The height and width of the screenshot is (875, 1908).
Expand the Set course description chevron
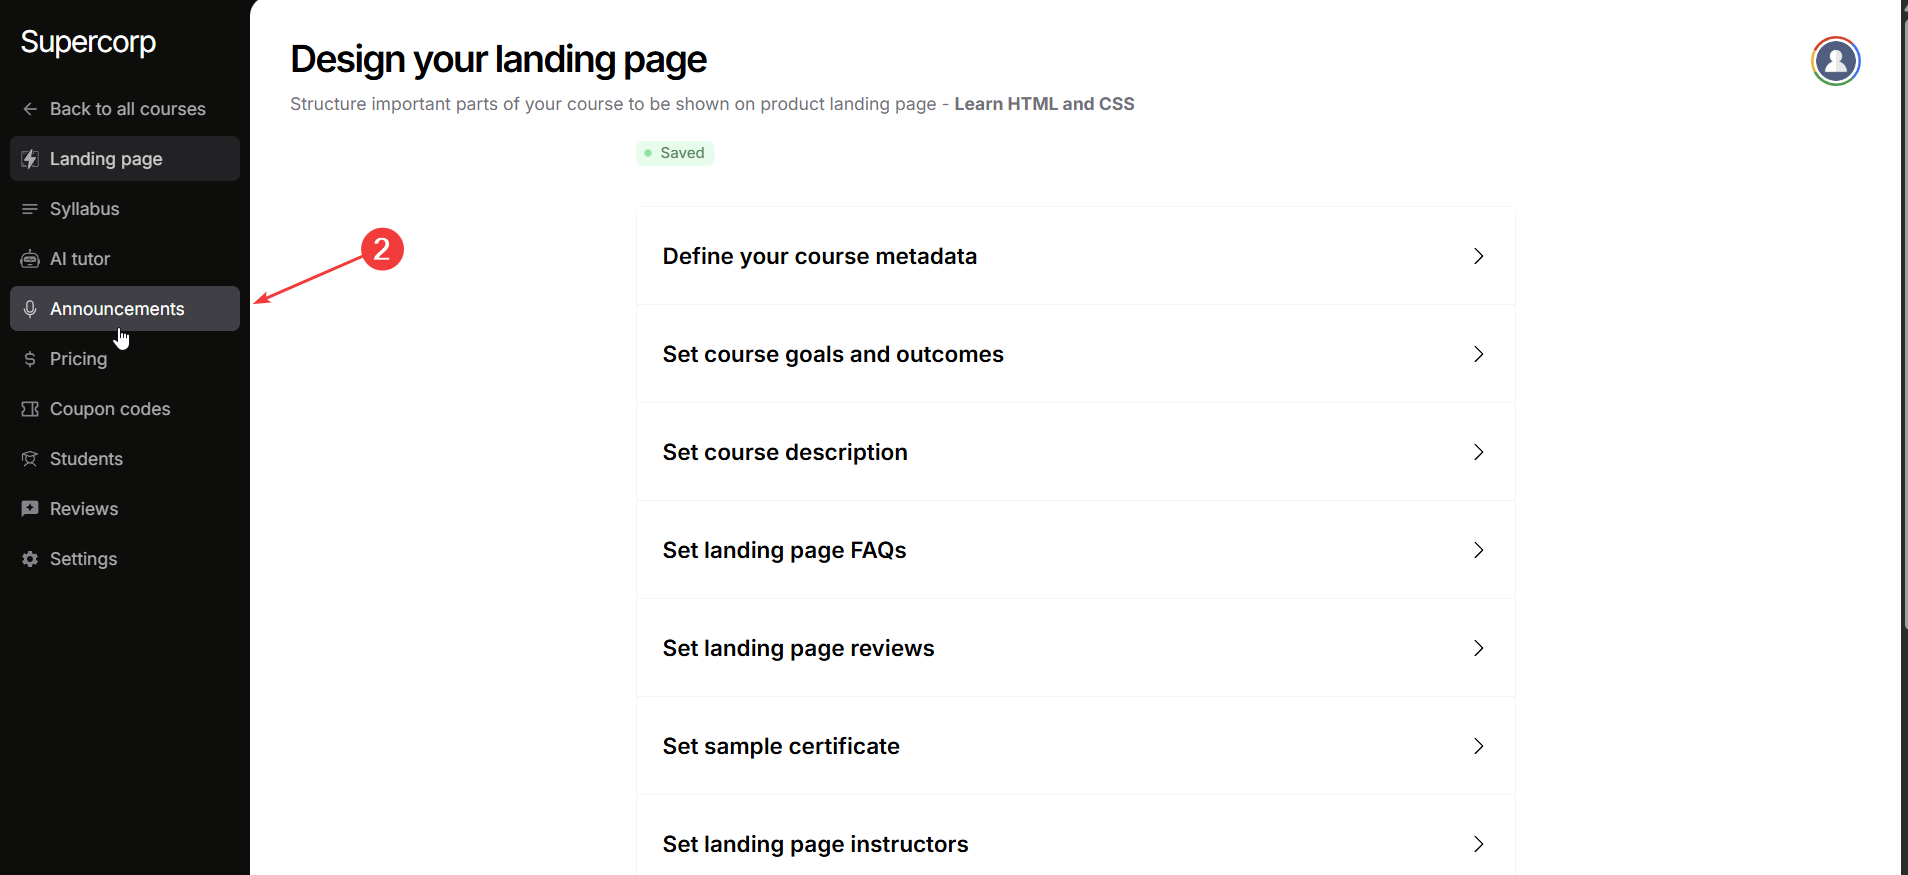click(1478, 452)
